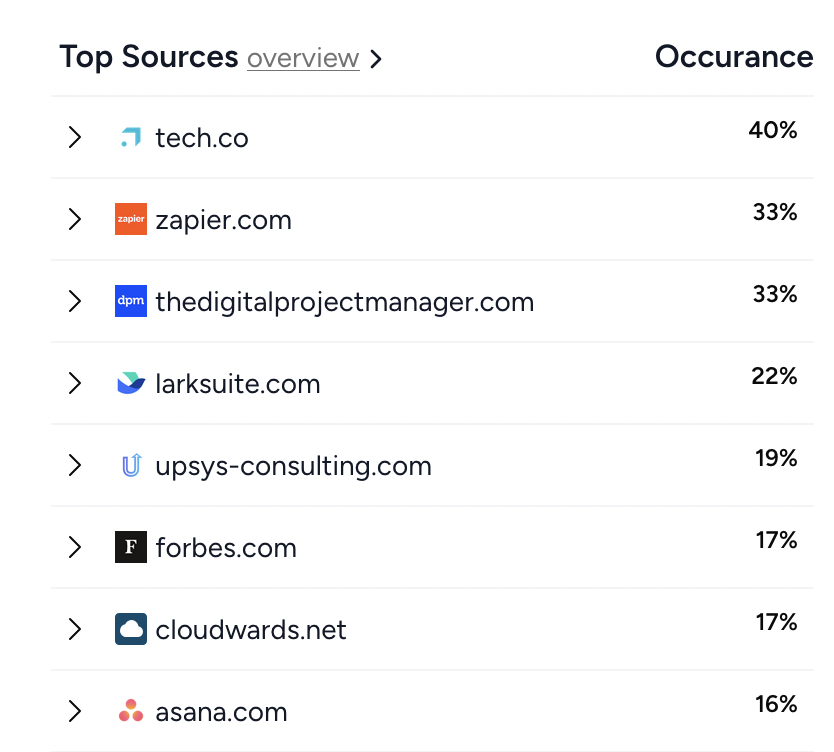The height and width of the screenshot is (752, 834).
Task: Click the Larksuite bird logo icon
Action: click(131, 383)
